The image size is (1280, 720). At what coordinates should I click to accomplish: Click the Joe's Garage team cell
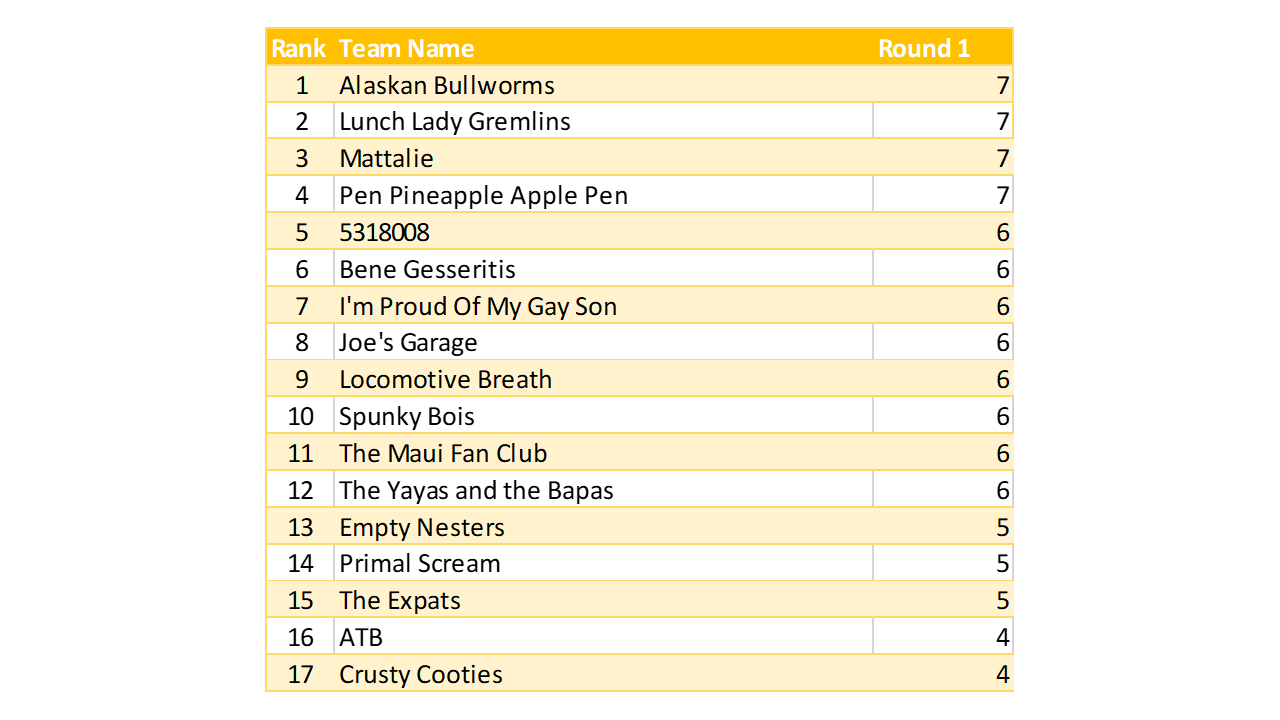(x=408, y=343)
